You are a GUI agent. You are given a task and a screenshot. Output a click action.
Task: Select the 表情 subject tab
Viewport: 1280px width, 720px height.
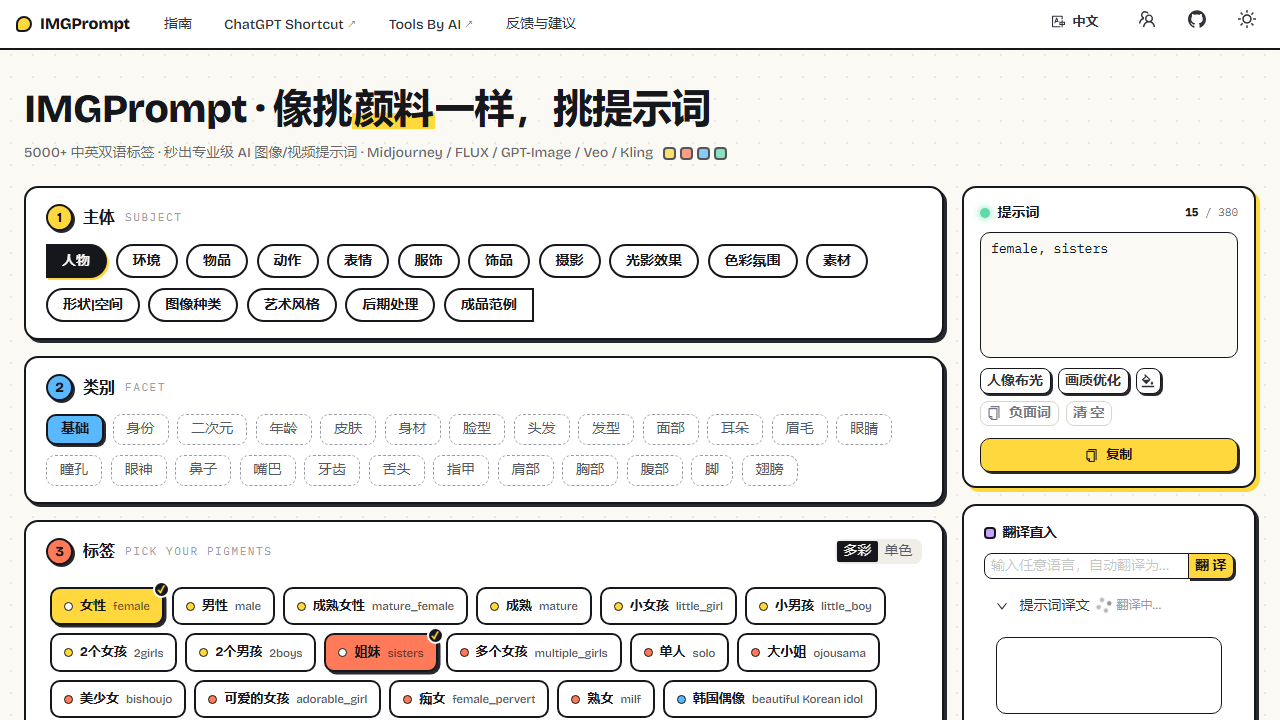[358, 261]
